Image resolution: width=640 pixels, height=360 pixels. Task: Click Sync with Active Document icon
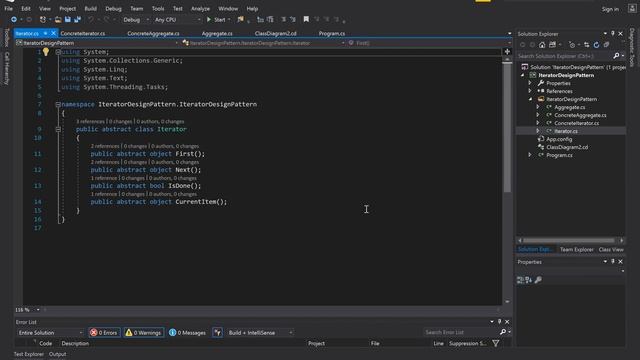[x=587, y=45]
